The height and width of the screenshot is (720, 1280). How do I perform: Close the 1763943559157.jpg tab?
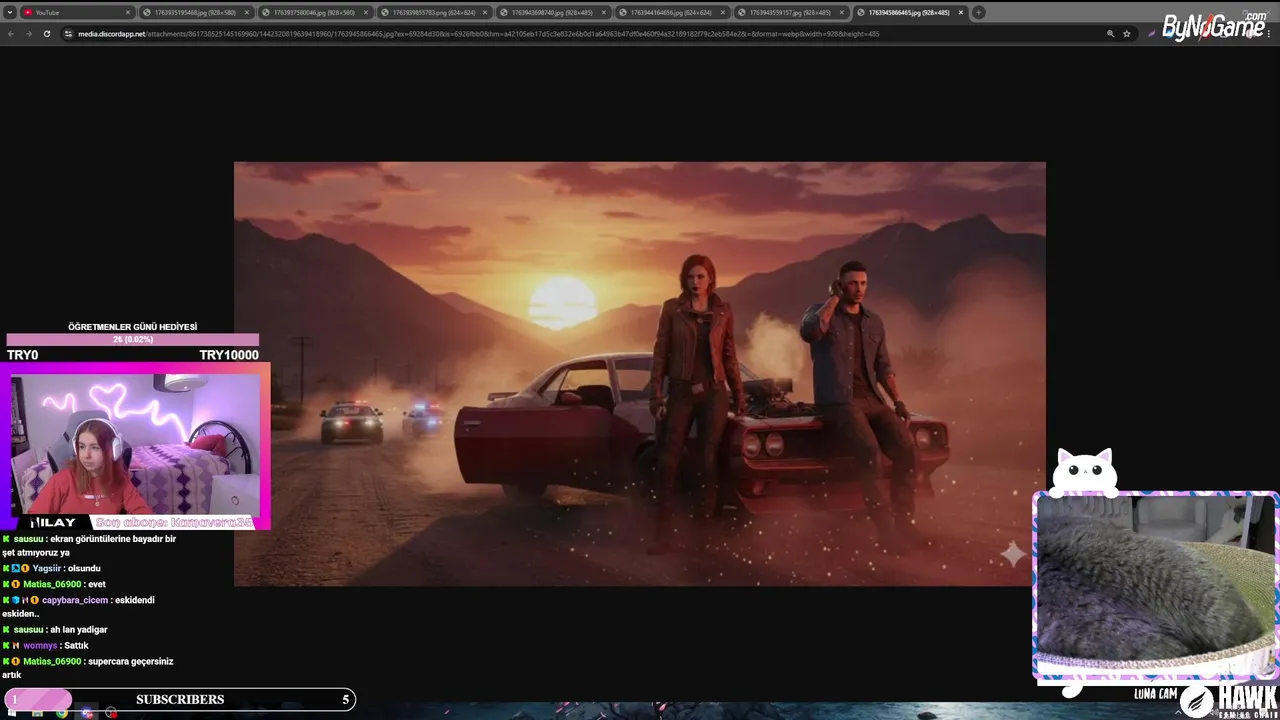pos(842,12)
